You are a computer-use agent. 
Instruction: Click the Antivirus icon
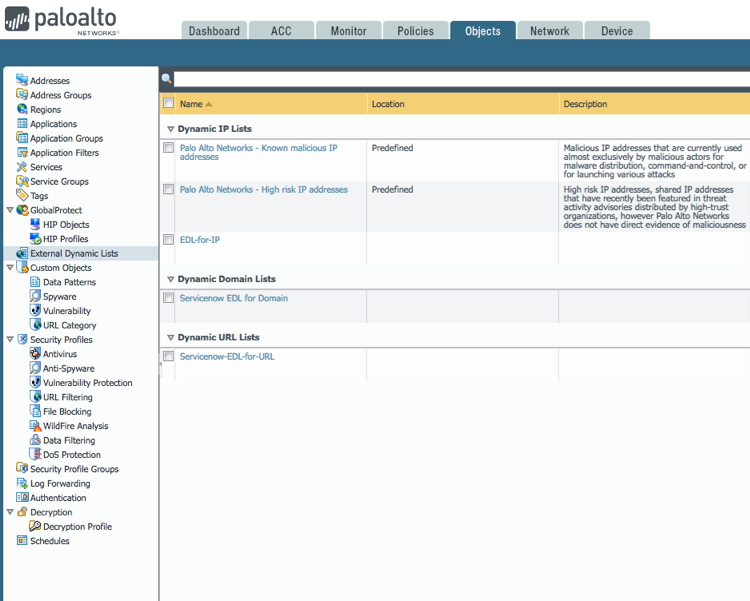coord(35,354)
